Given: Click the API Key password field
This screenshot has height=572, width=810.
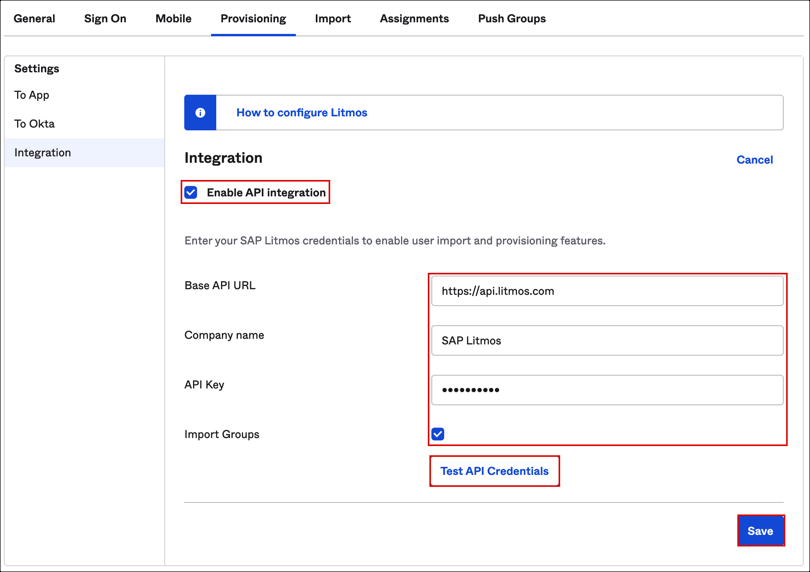Looking at the screenshot, I should [x=607, y=390].
